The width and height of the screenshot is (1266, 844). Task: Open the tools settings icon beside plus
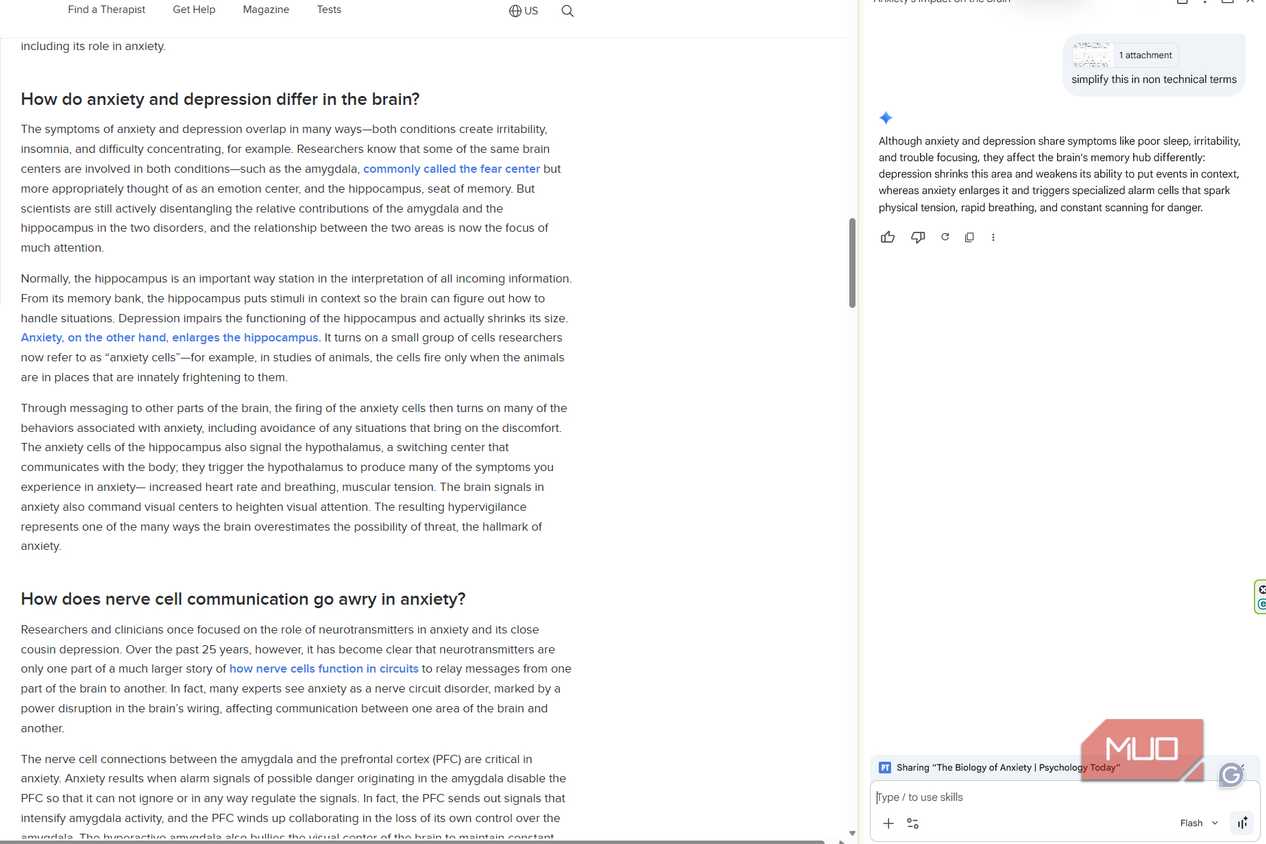click(913, 823)
